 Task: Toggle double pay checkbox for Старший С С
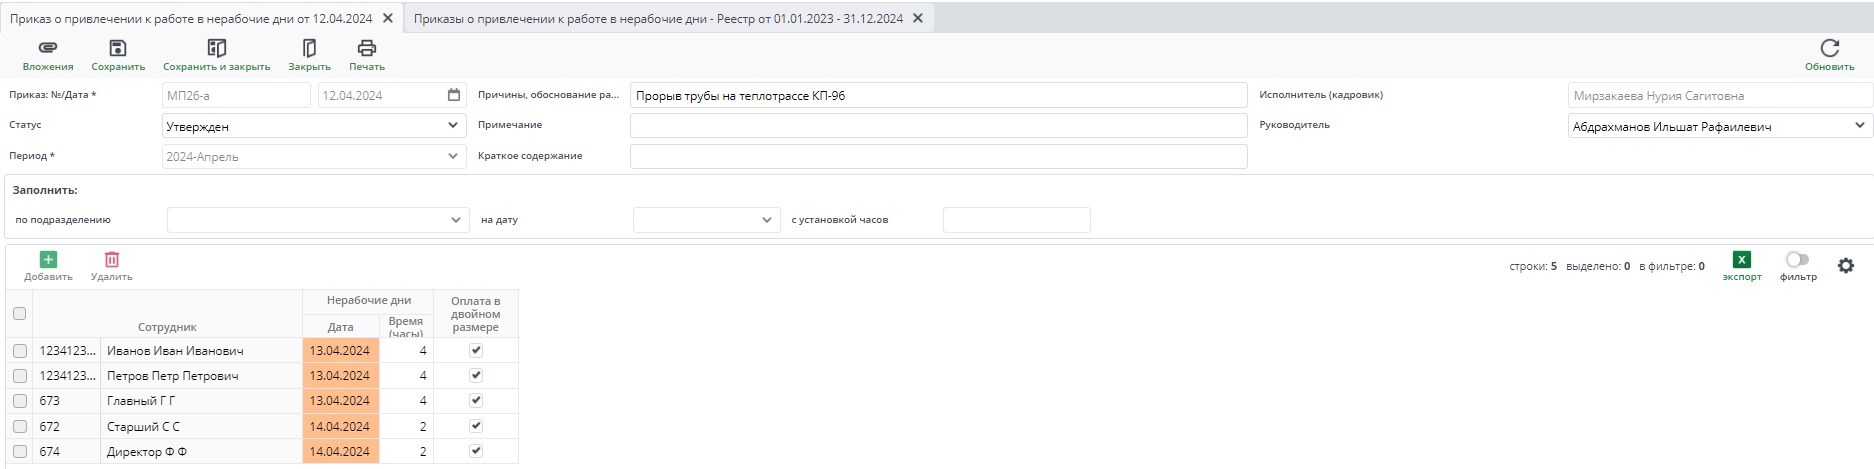(x=476, y=426)
